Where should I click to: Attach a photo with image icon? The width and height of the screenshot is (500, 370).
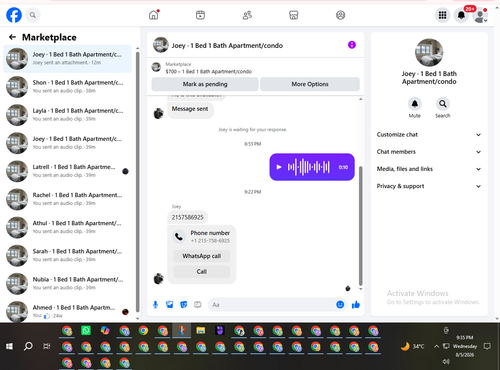(x=170, y=305)
